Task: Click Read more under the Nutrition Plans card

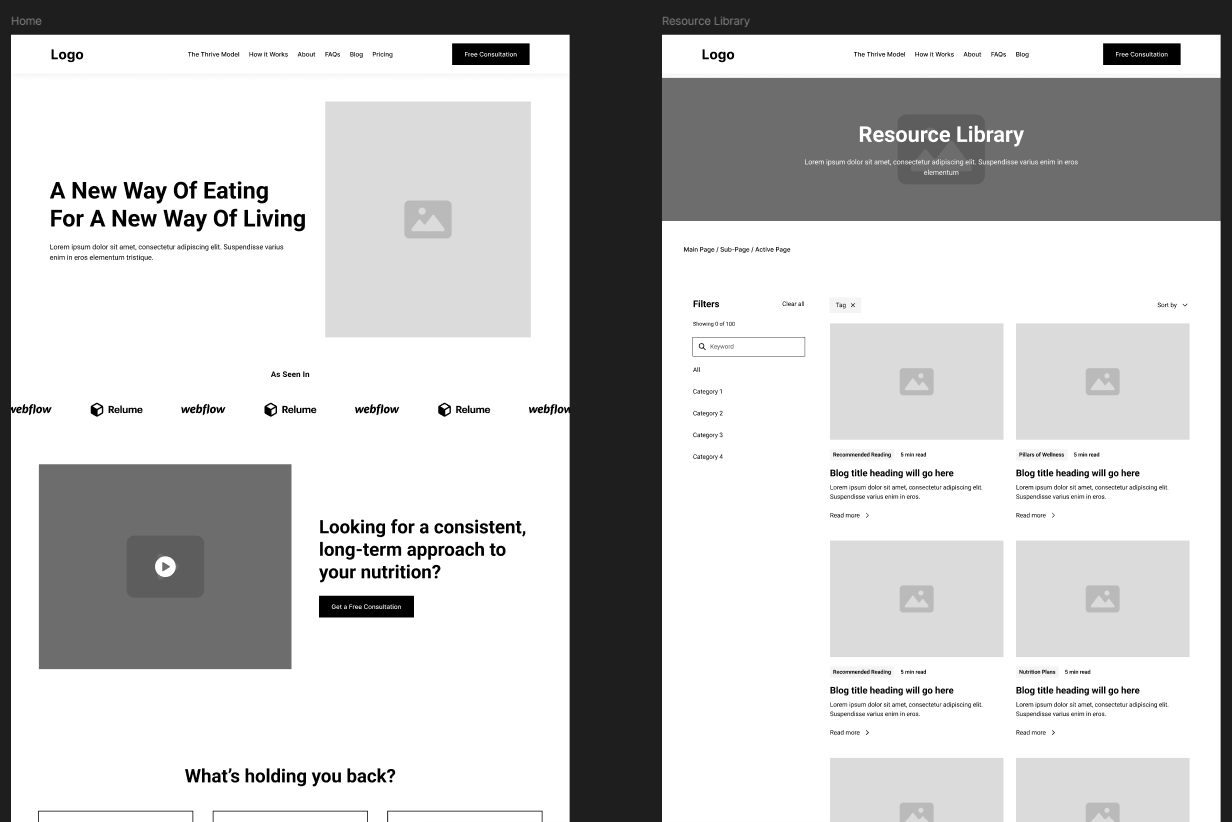Action: pyautogui.click(x=1035, y=733)
